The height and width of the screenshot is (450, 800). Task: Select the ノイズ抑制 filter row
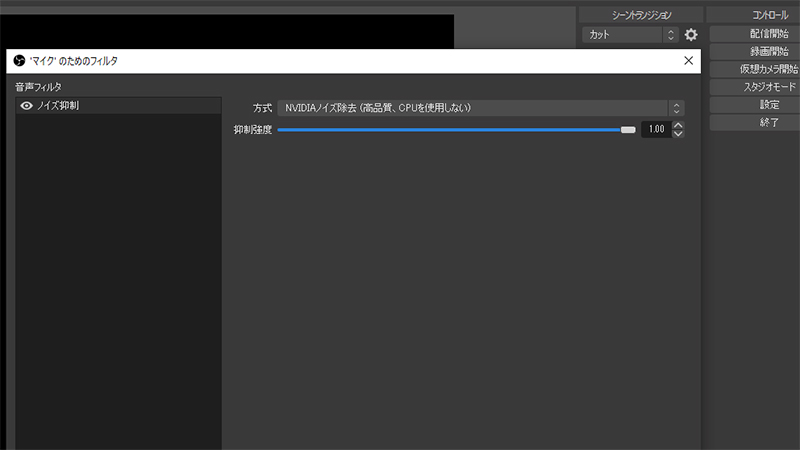coord(118,106)
